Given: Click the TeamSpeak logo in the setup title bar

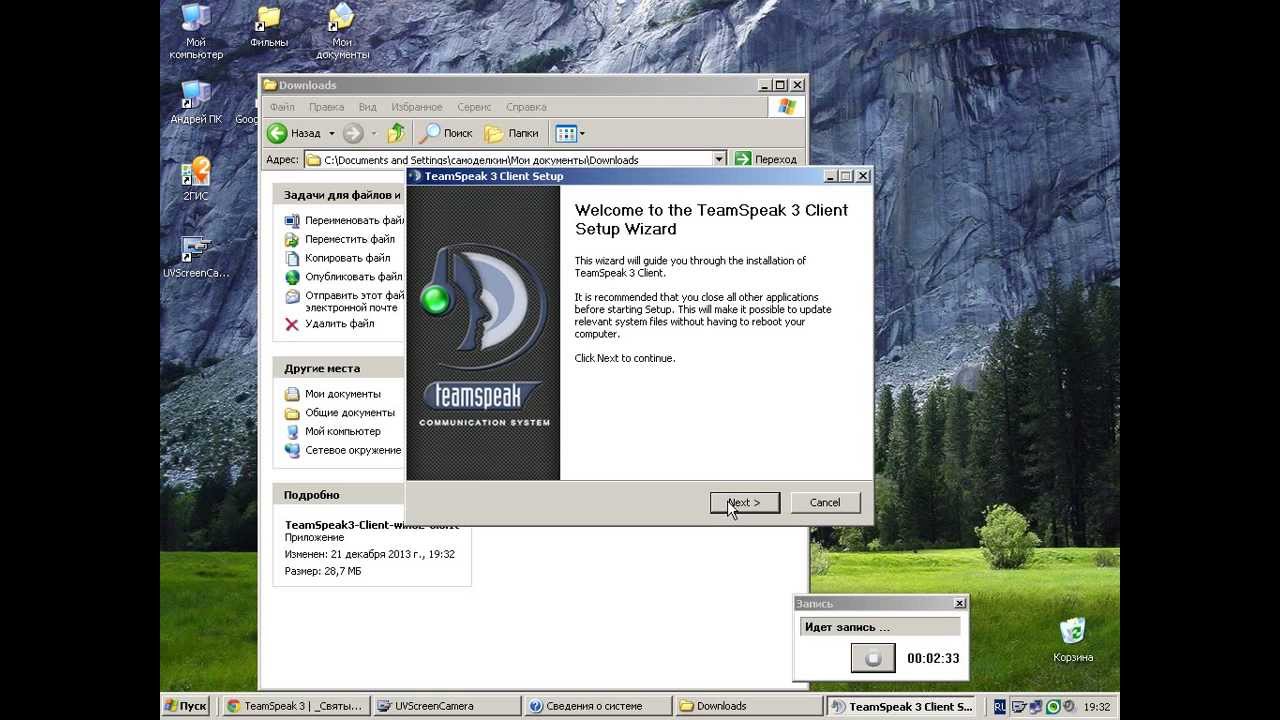Looking at the screenshot, I should (x=415, y=176).
